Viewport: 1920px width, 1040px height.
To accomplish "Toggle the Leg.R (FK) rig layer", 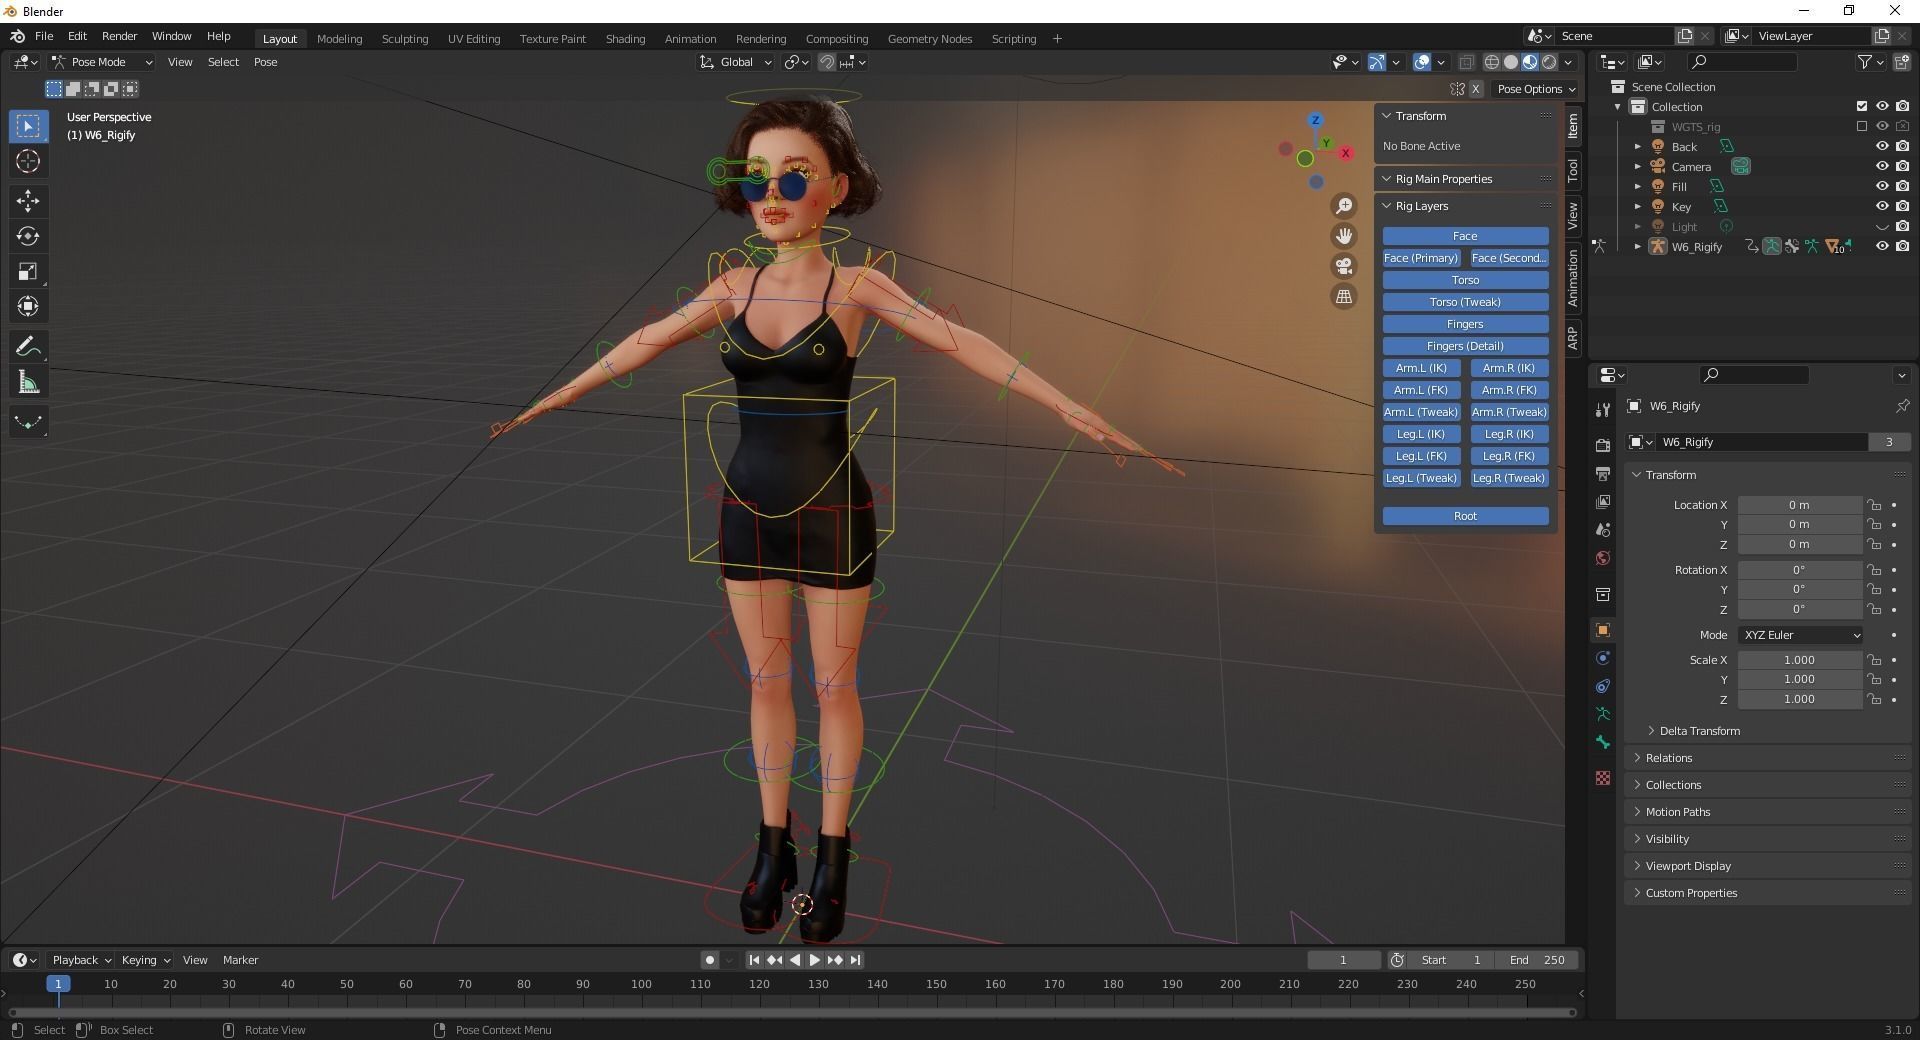I will point(1509,456).
